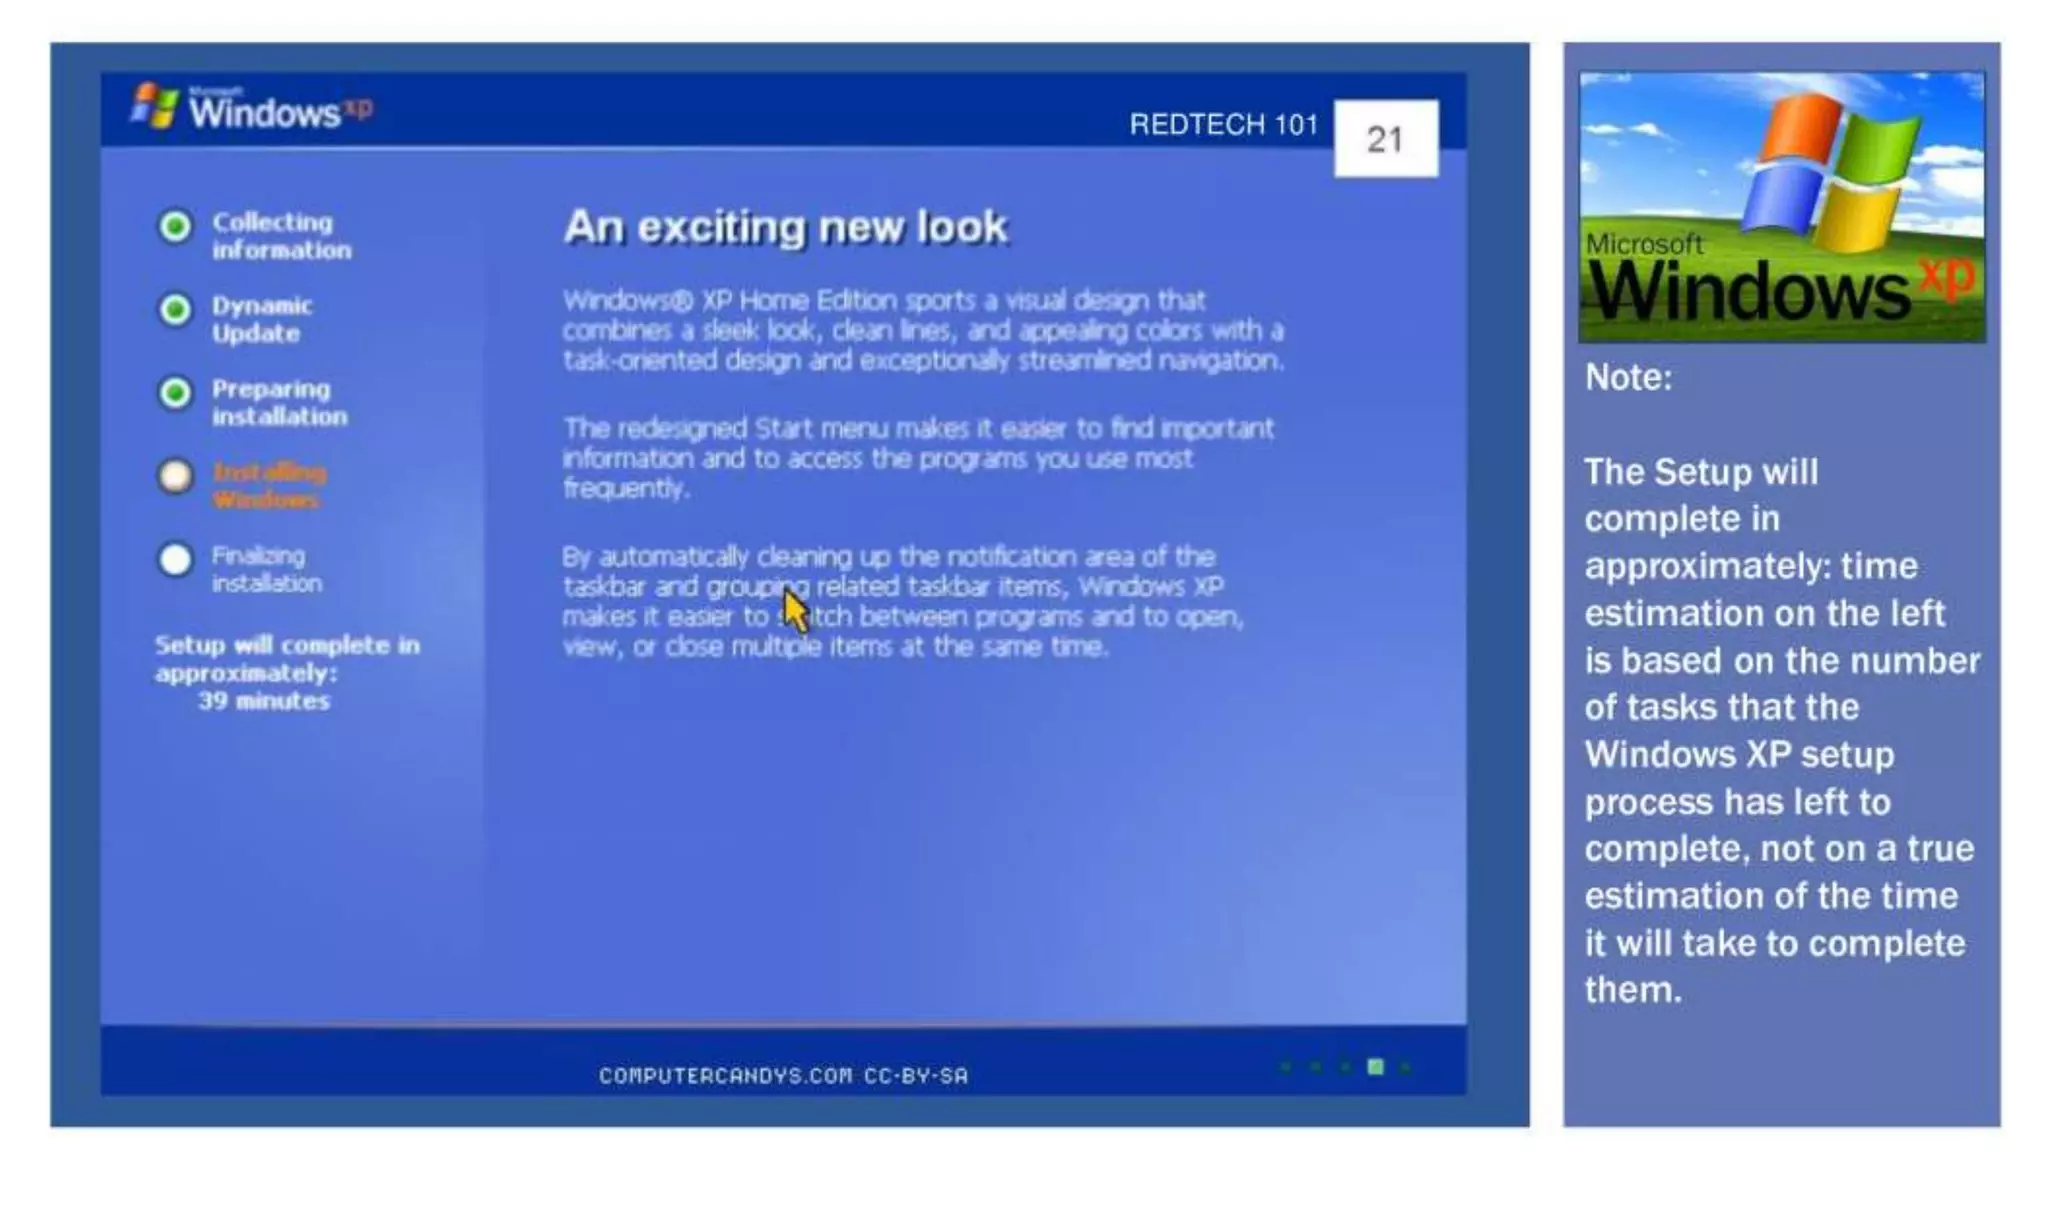Viewport: 2048px width, 1216px height.
Task: Click the green 'Dynamic Update' step indicator
Action: click(176, 310)
